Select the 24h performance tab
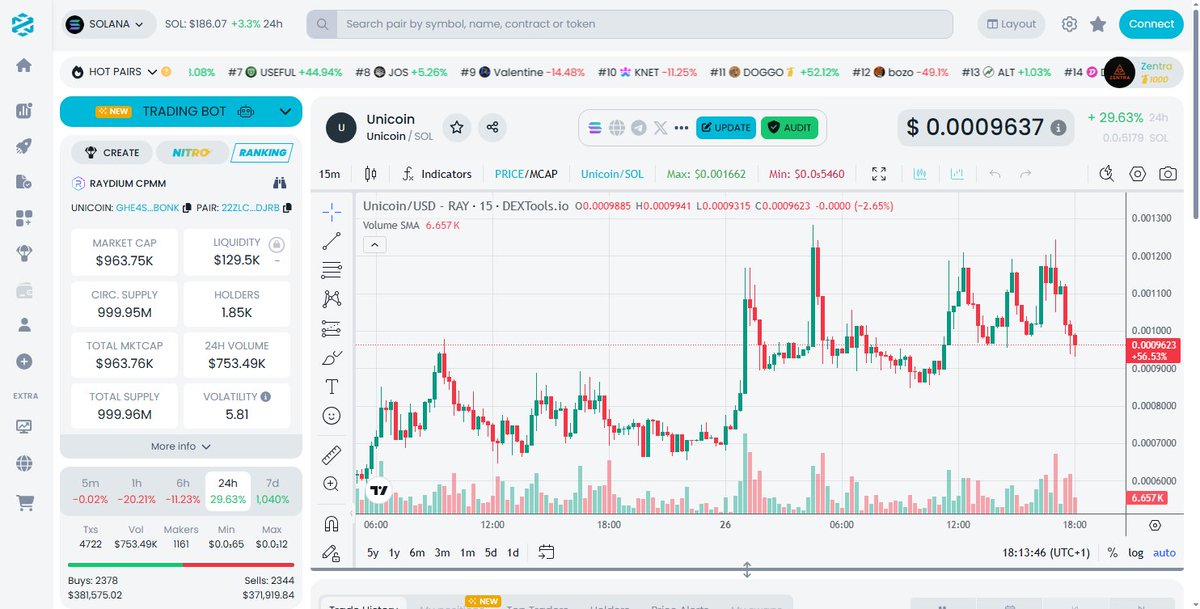Image resolution: width=1200 pixels, height=609 pixels. point(228,490)
